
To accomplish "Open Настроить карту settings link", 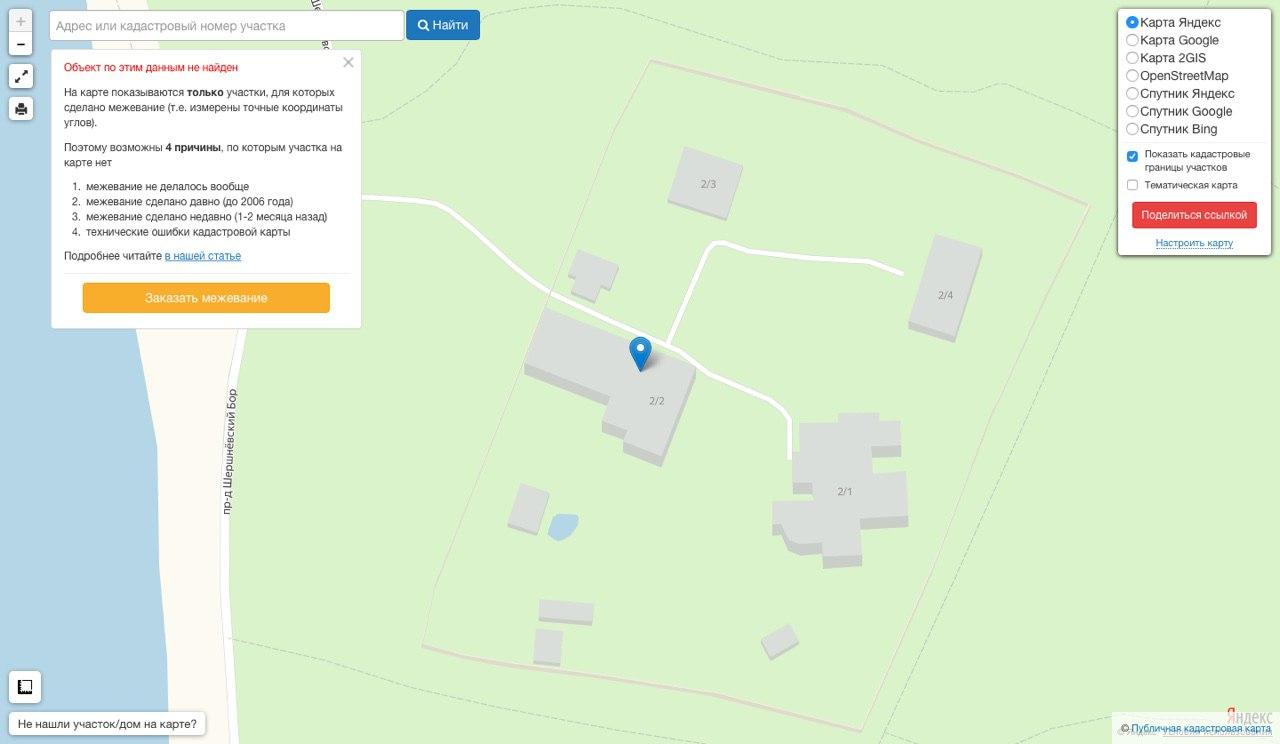I will [x=1194, y=243].
